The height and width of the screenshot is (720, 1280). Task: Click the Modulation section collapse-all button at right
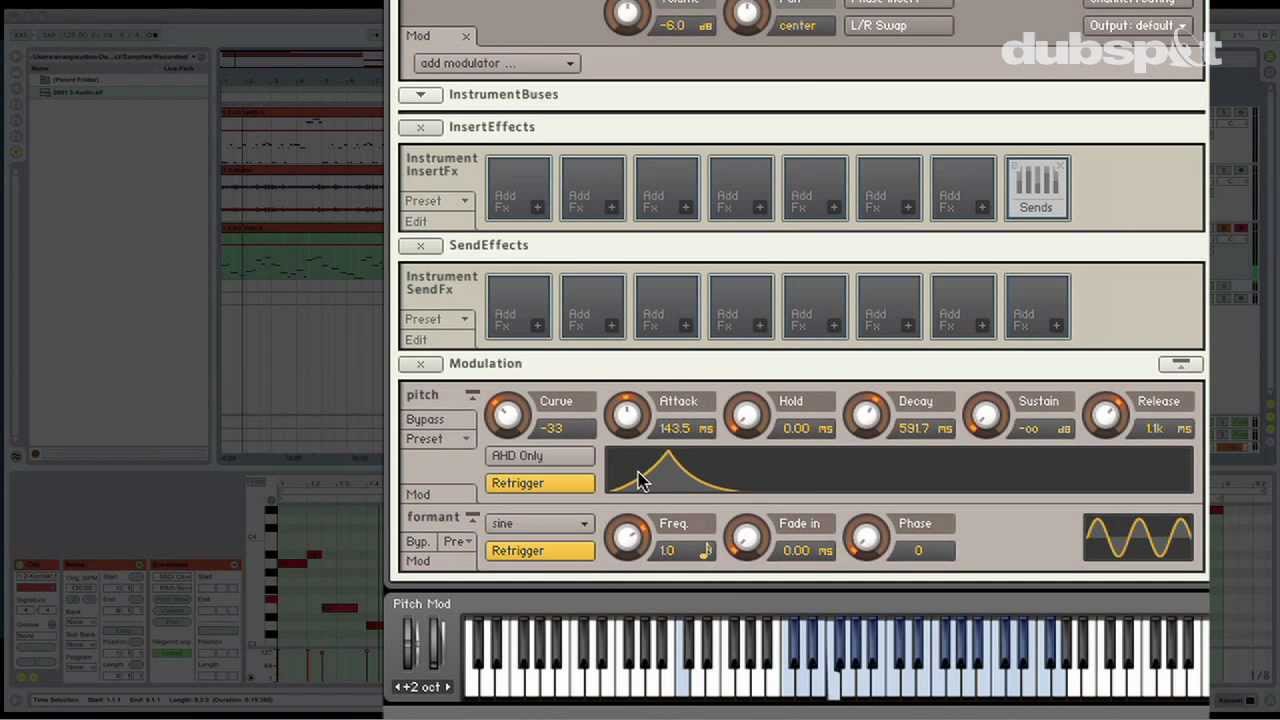point(1180,364)
